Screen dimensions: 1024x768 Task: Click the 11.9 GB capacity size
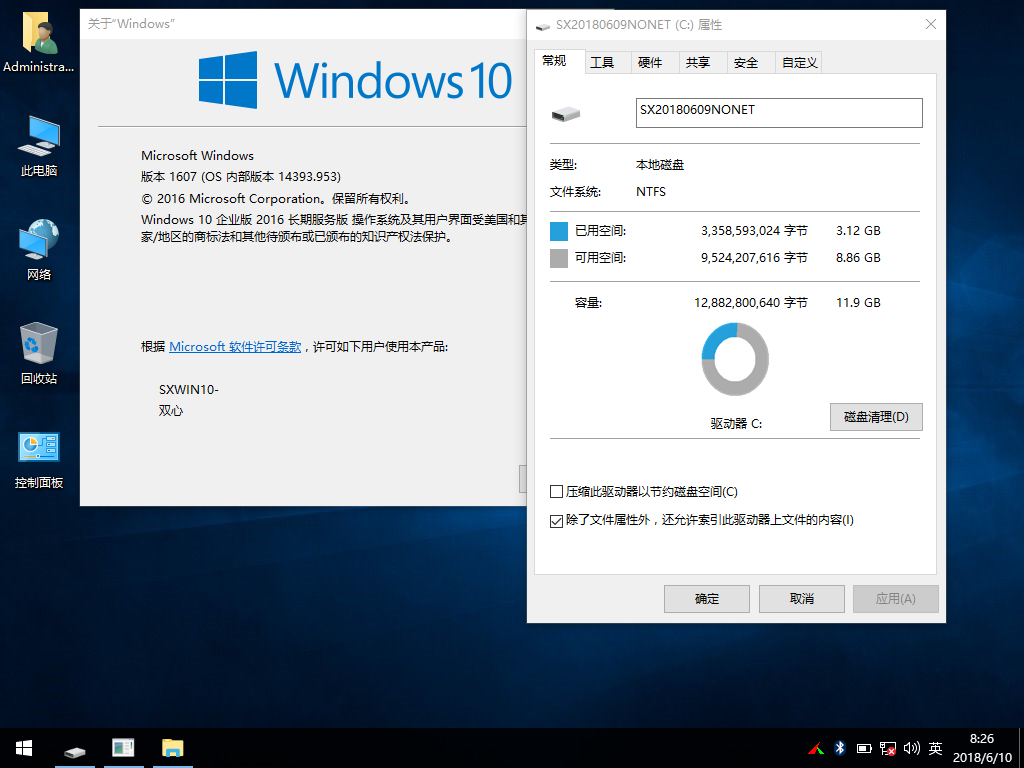pos(858,303)
